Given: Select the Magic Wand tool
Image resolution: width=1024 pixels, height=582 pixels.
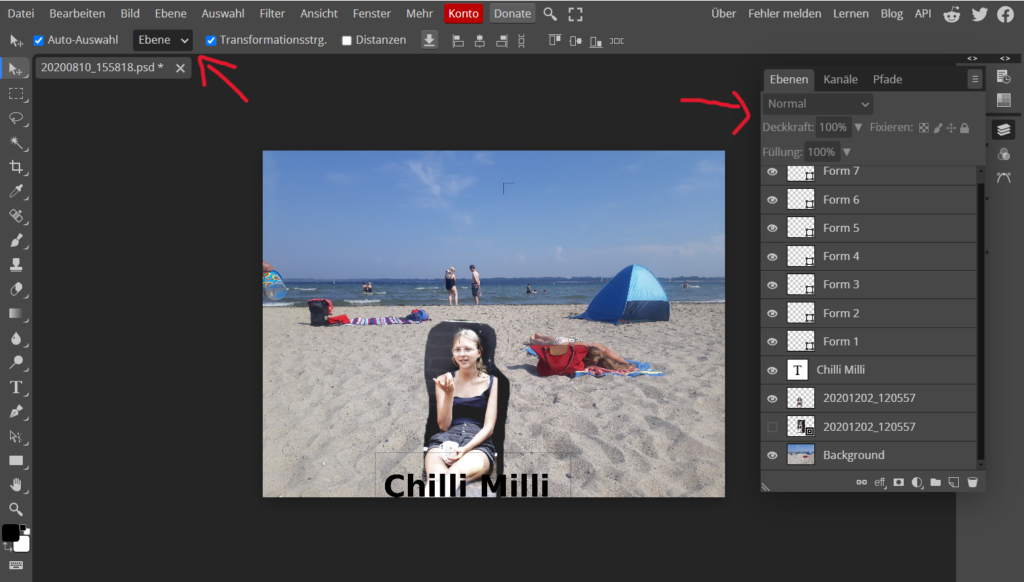Looking at the screenshot, I should tap(16, 143).
